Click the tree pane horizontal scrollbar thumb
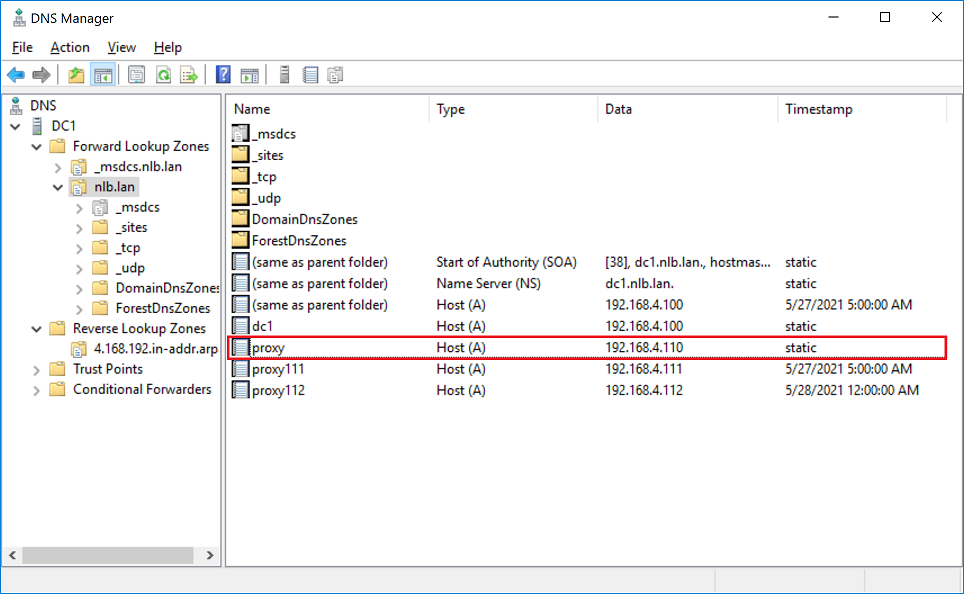Viewport: 964px width, 594px height. point(108,555)
